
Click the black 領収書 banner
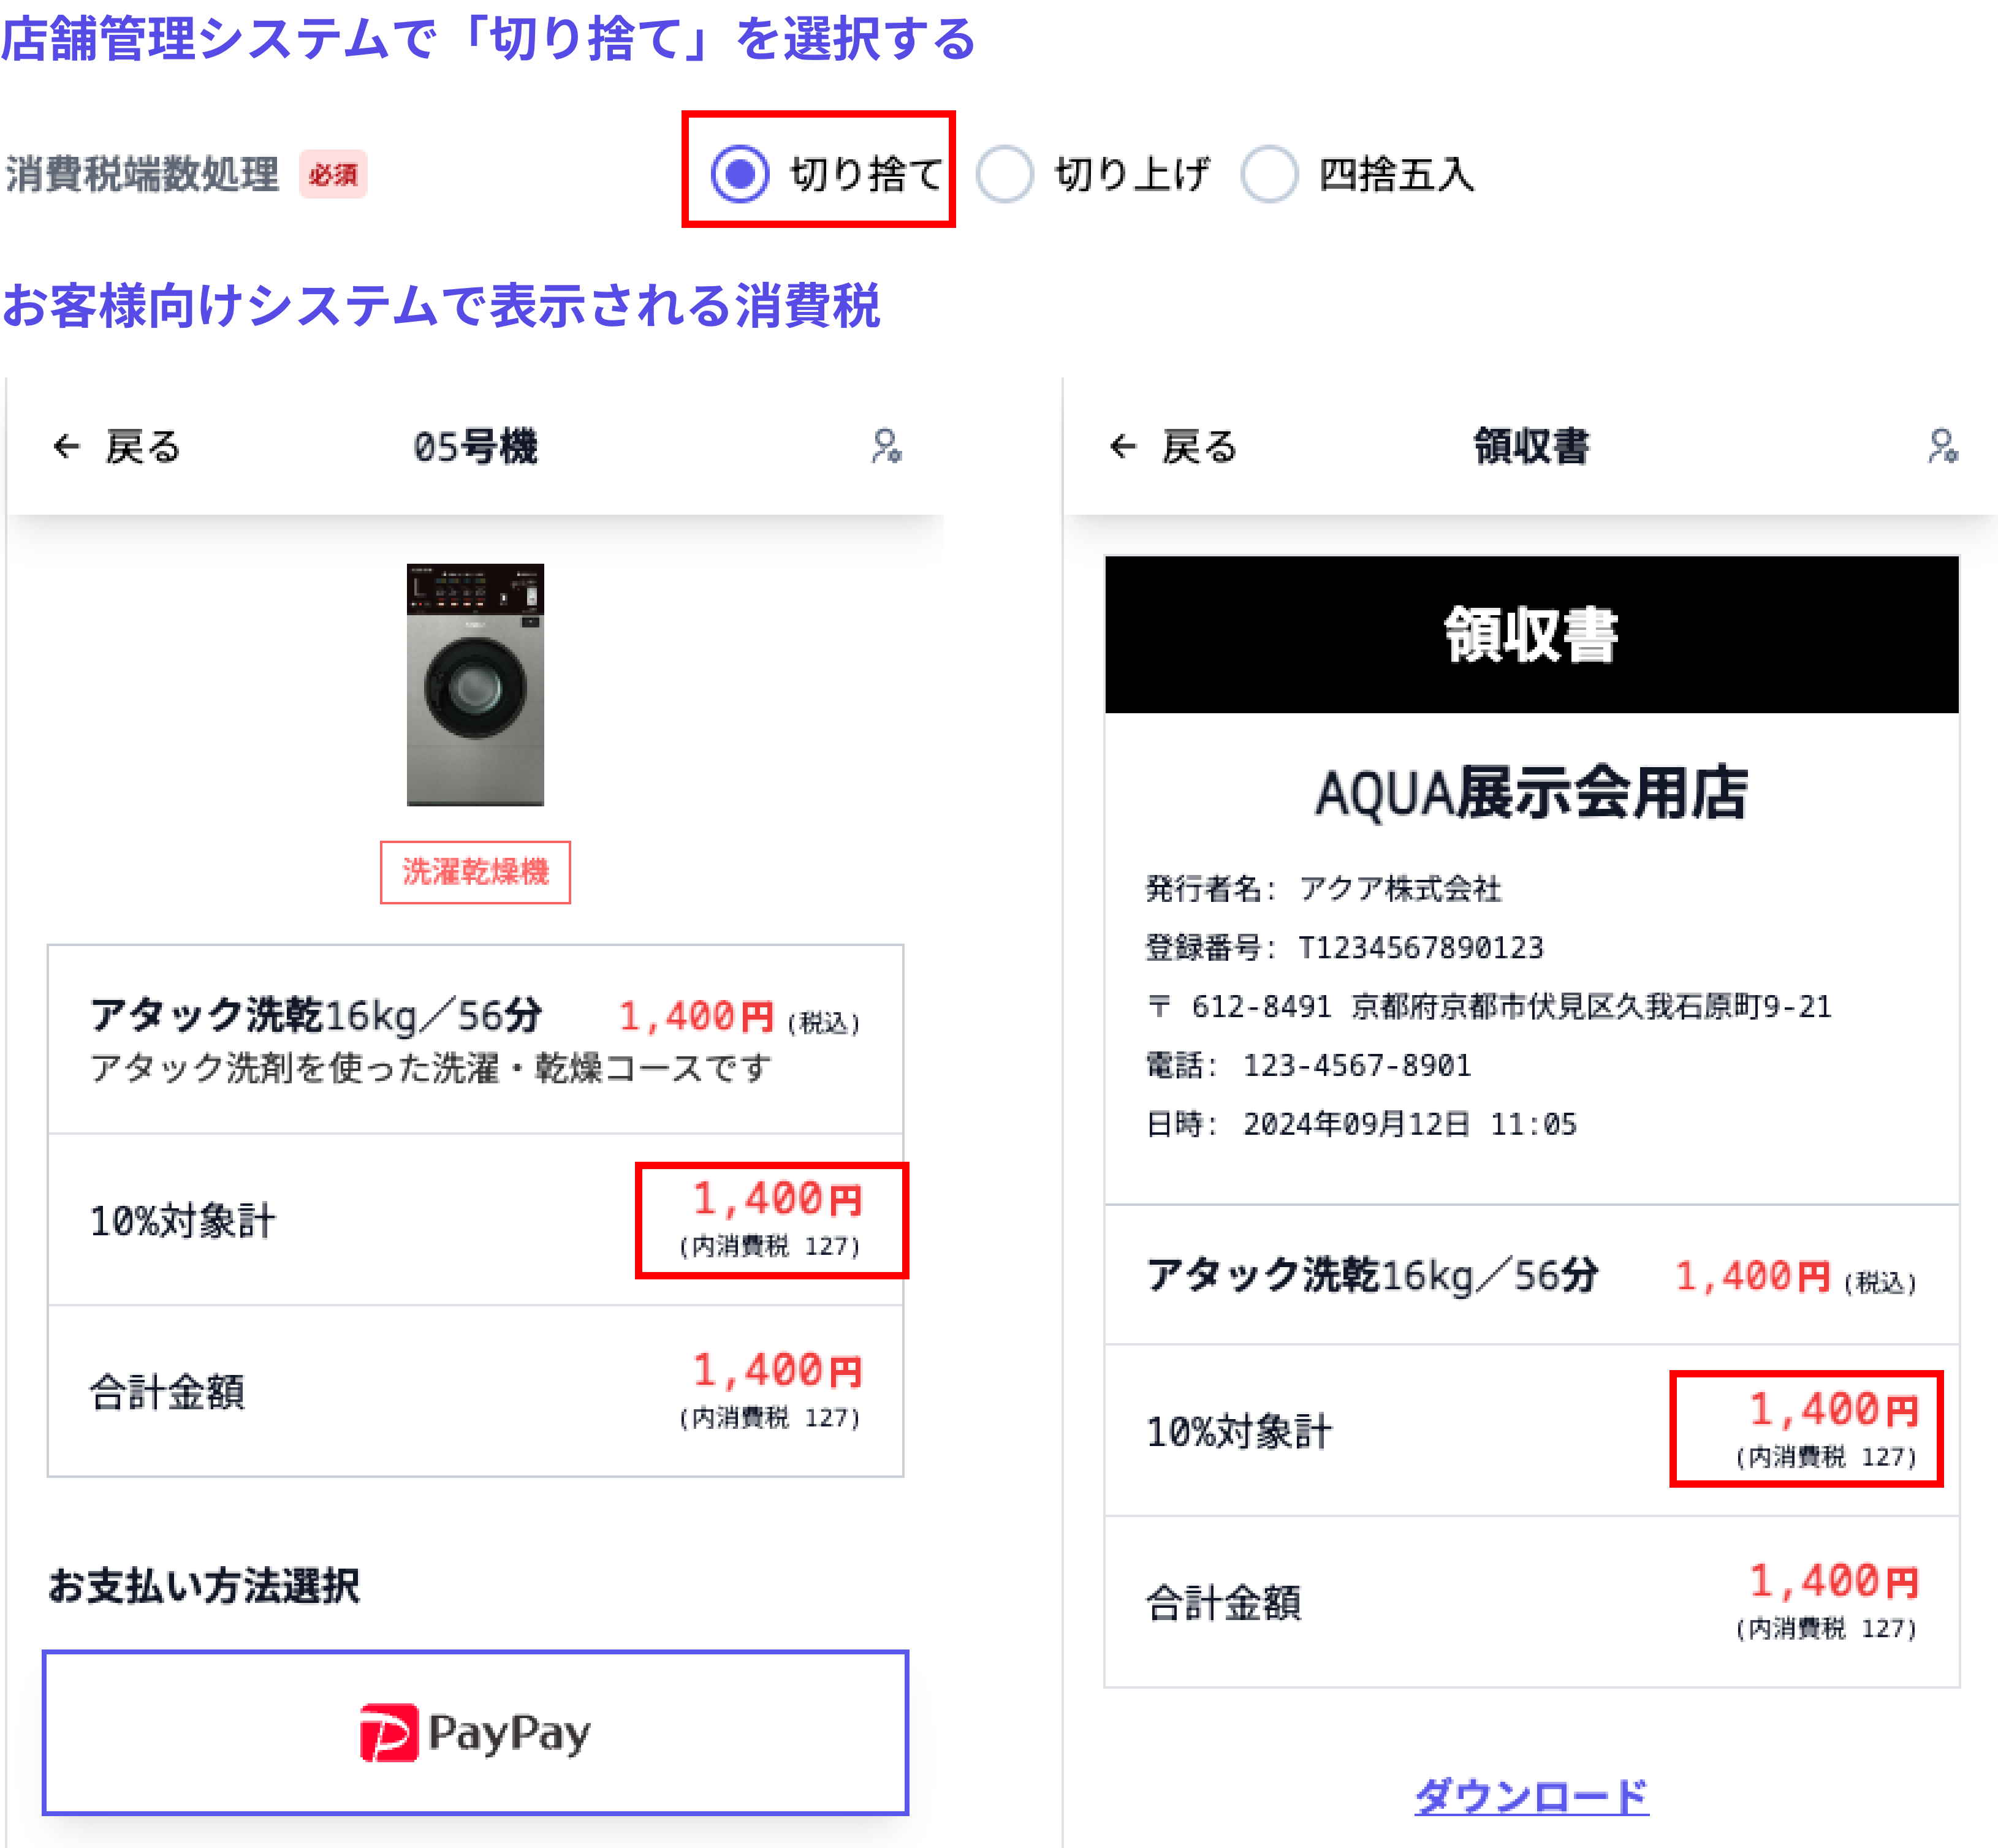pos(1531,634)
